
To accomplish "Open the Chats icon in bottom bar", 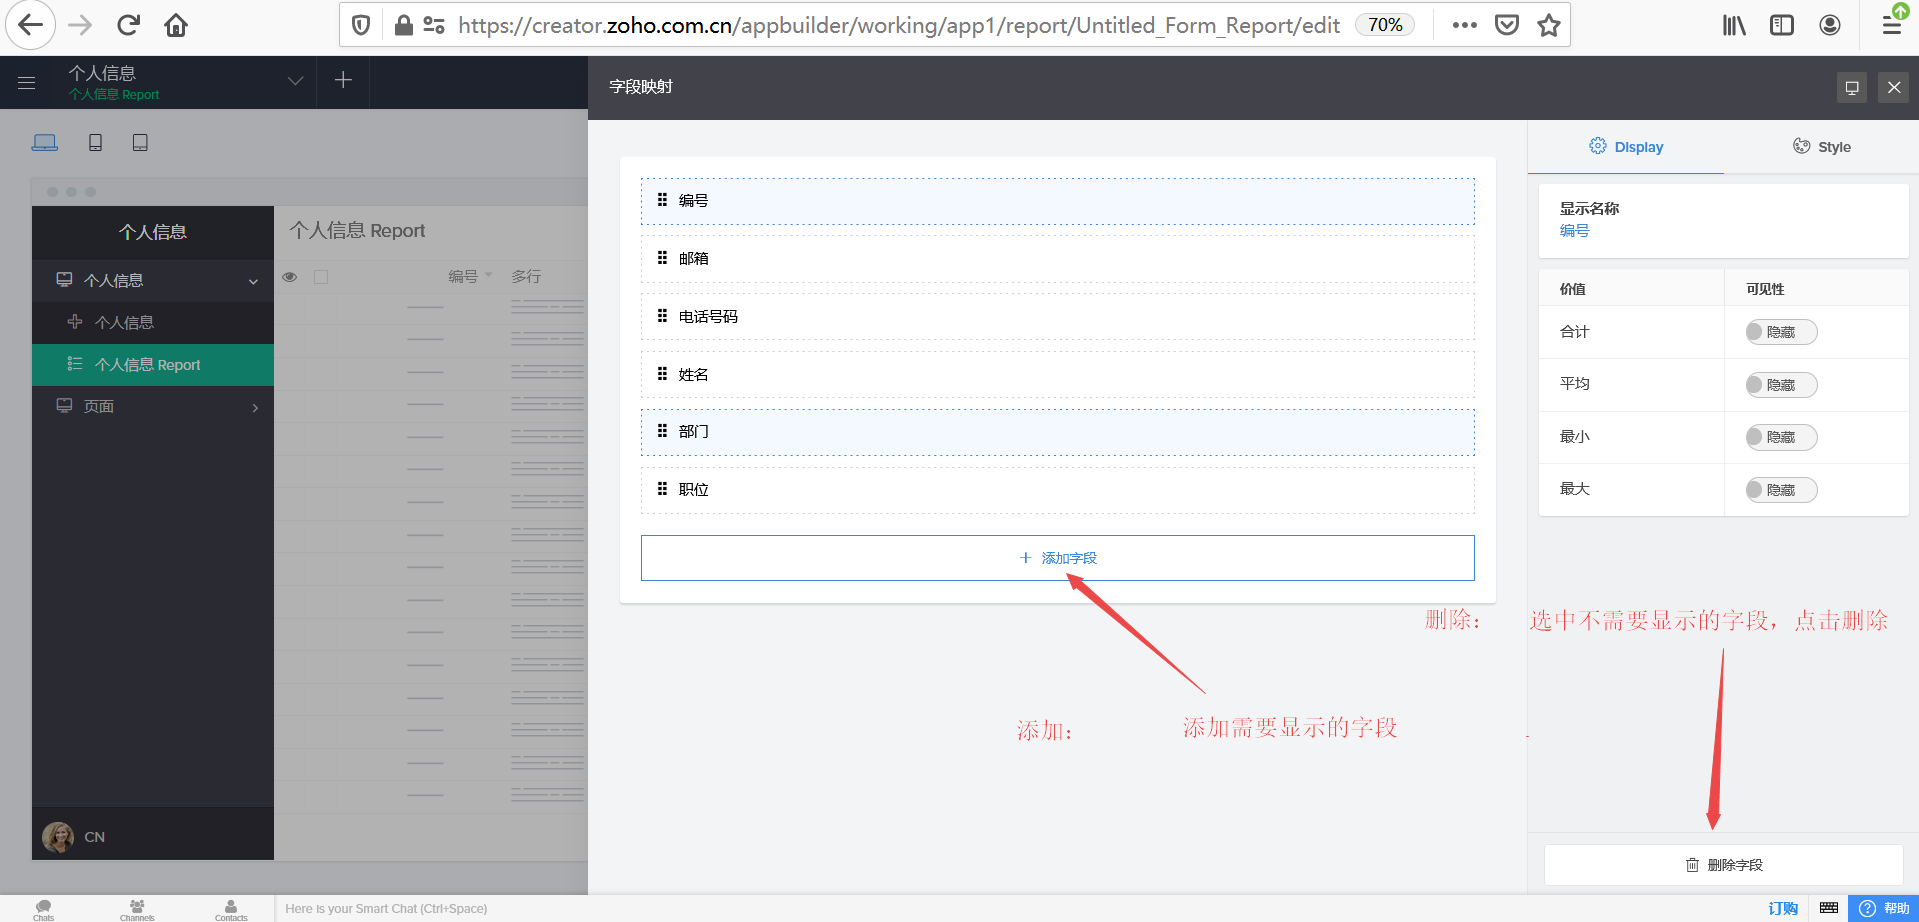I will 44,908.
